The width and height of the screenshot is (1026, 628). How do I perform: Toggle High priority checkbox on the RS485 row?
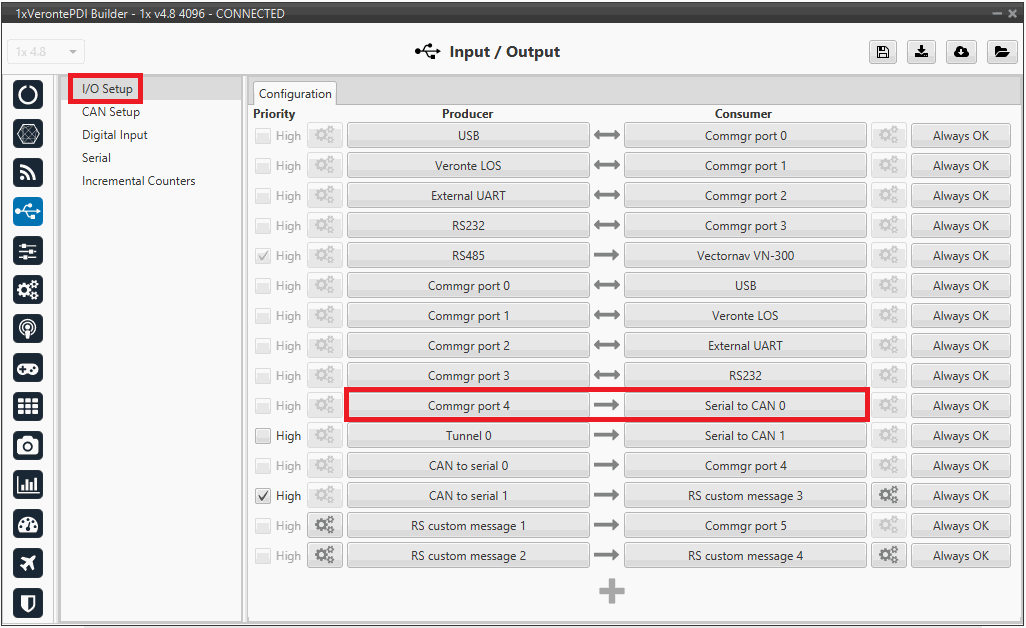point(263,256)
